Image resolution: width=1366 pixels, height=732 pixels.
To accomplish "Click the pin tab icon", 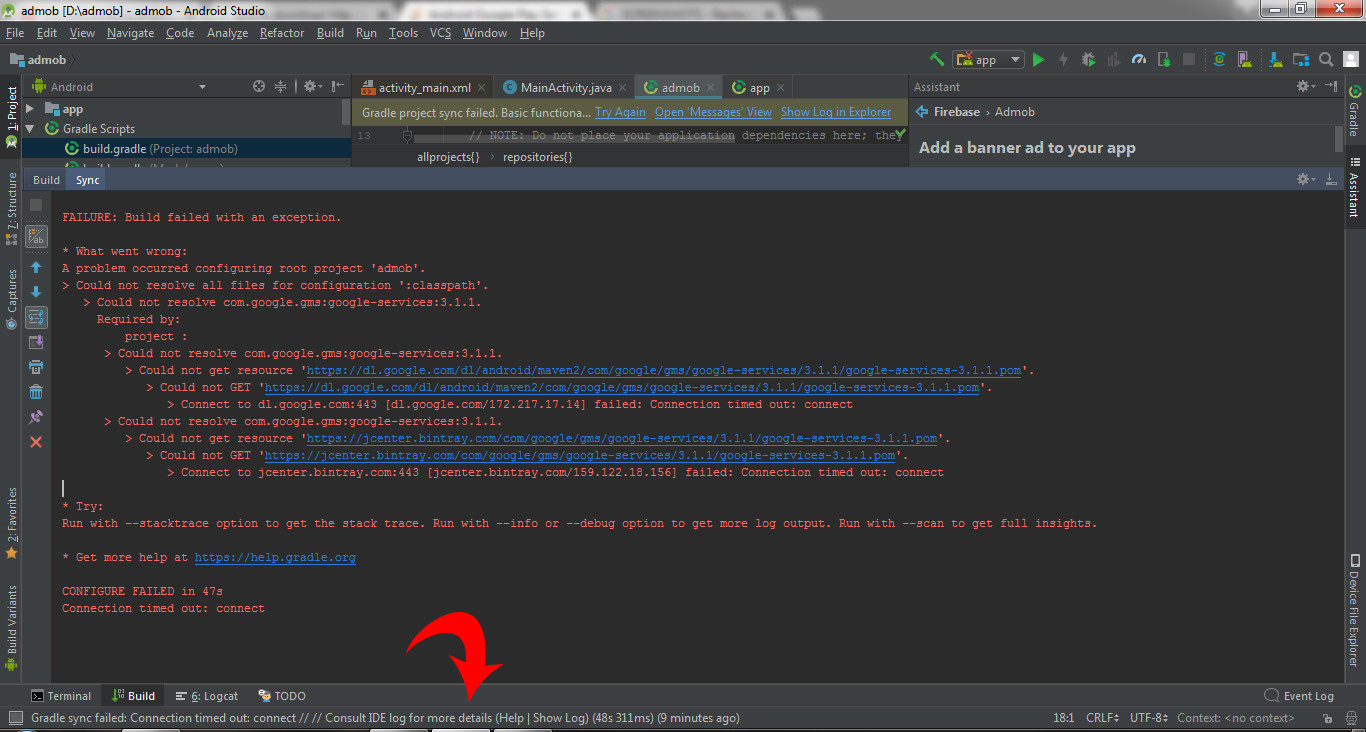I will point(36,417).
